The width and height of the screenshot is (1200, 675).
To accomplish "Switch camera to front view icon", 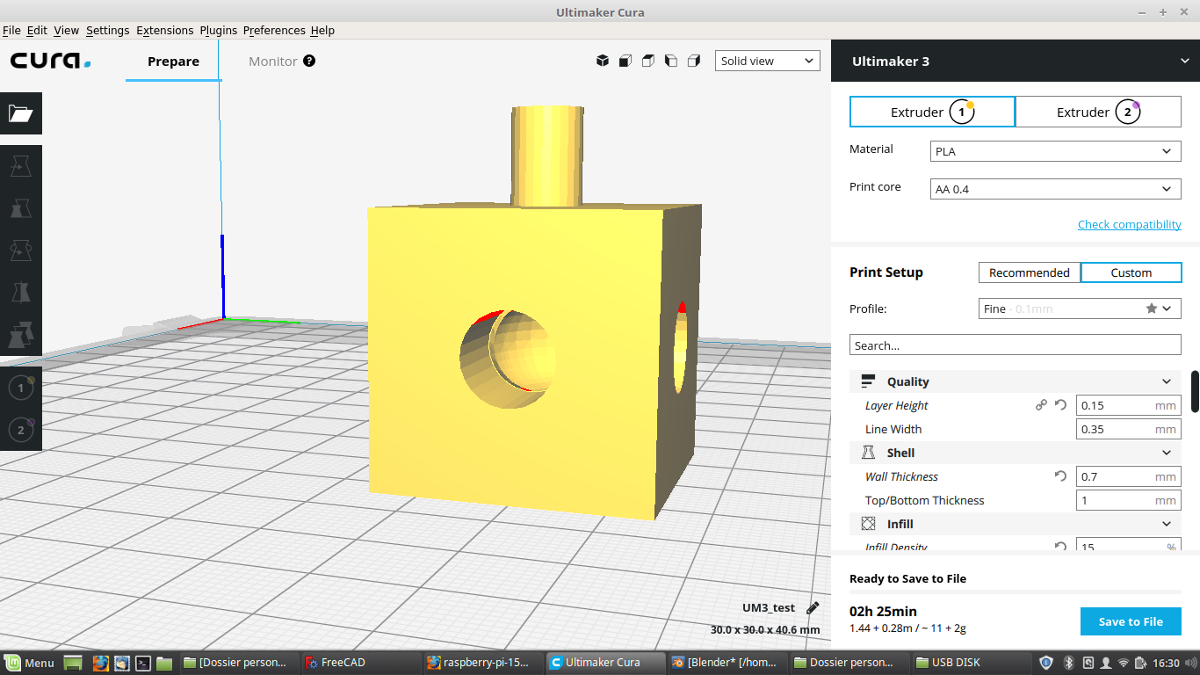I will tap(625, 61).
